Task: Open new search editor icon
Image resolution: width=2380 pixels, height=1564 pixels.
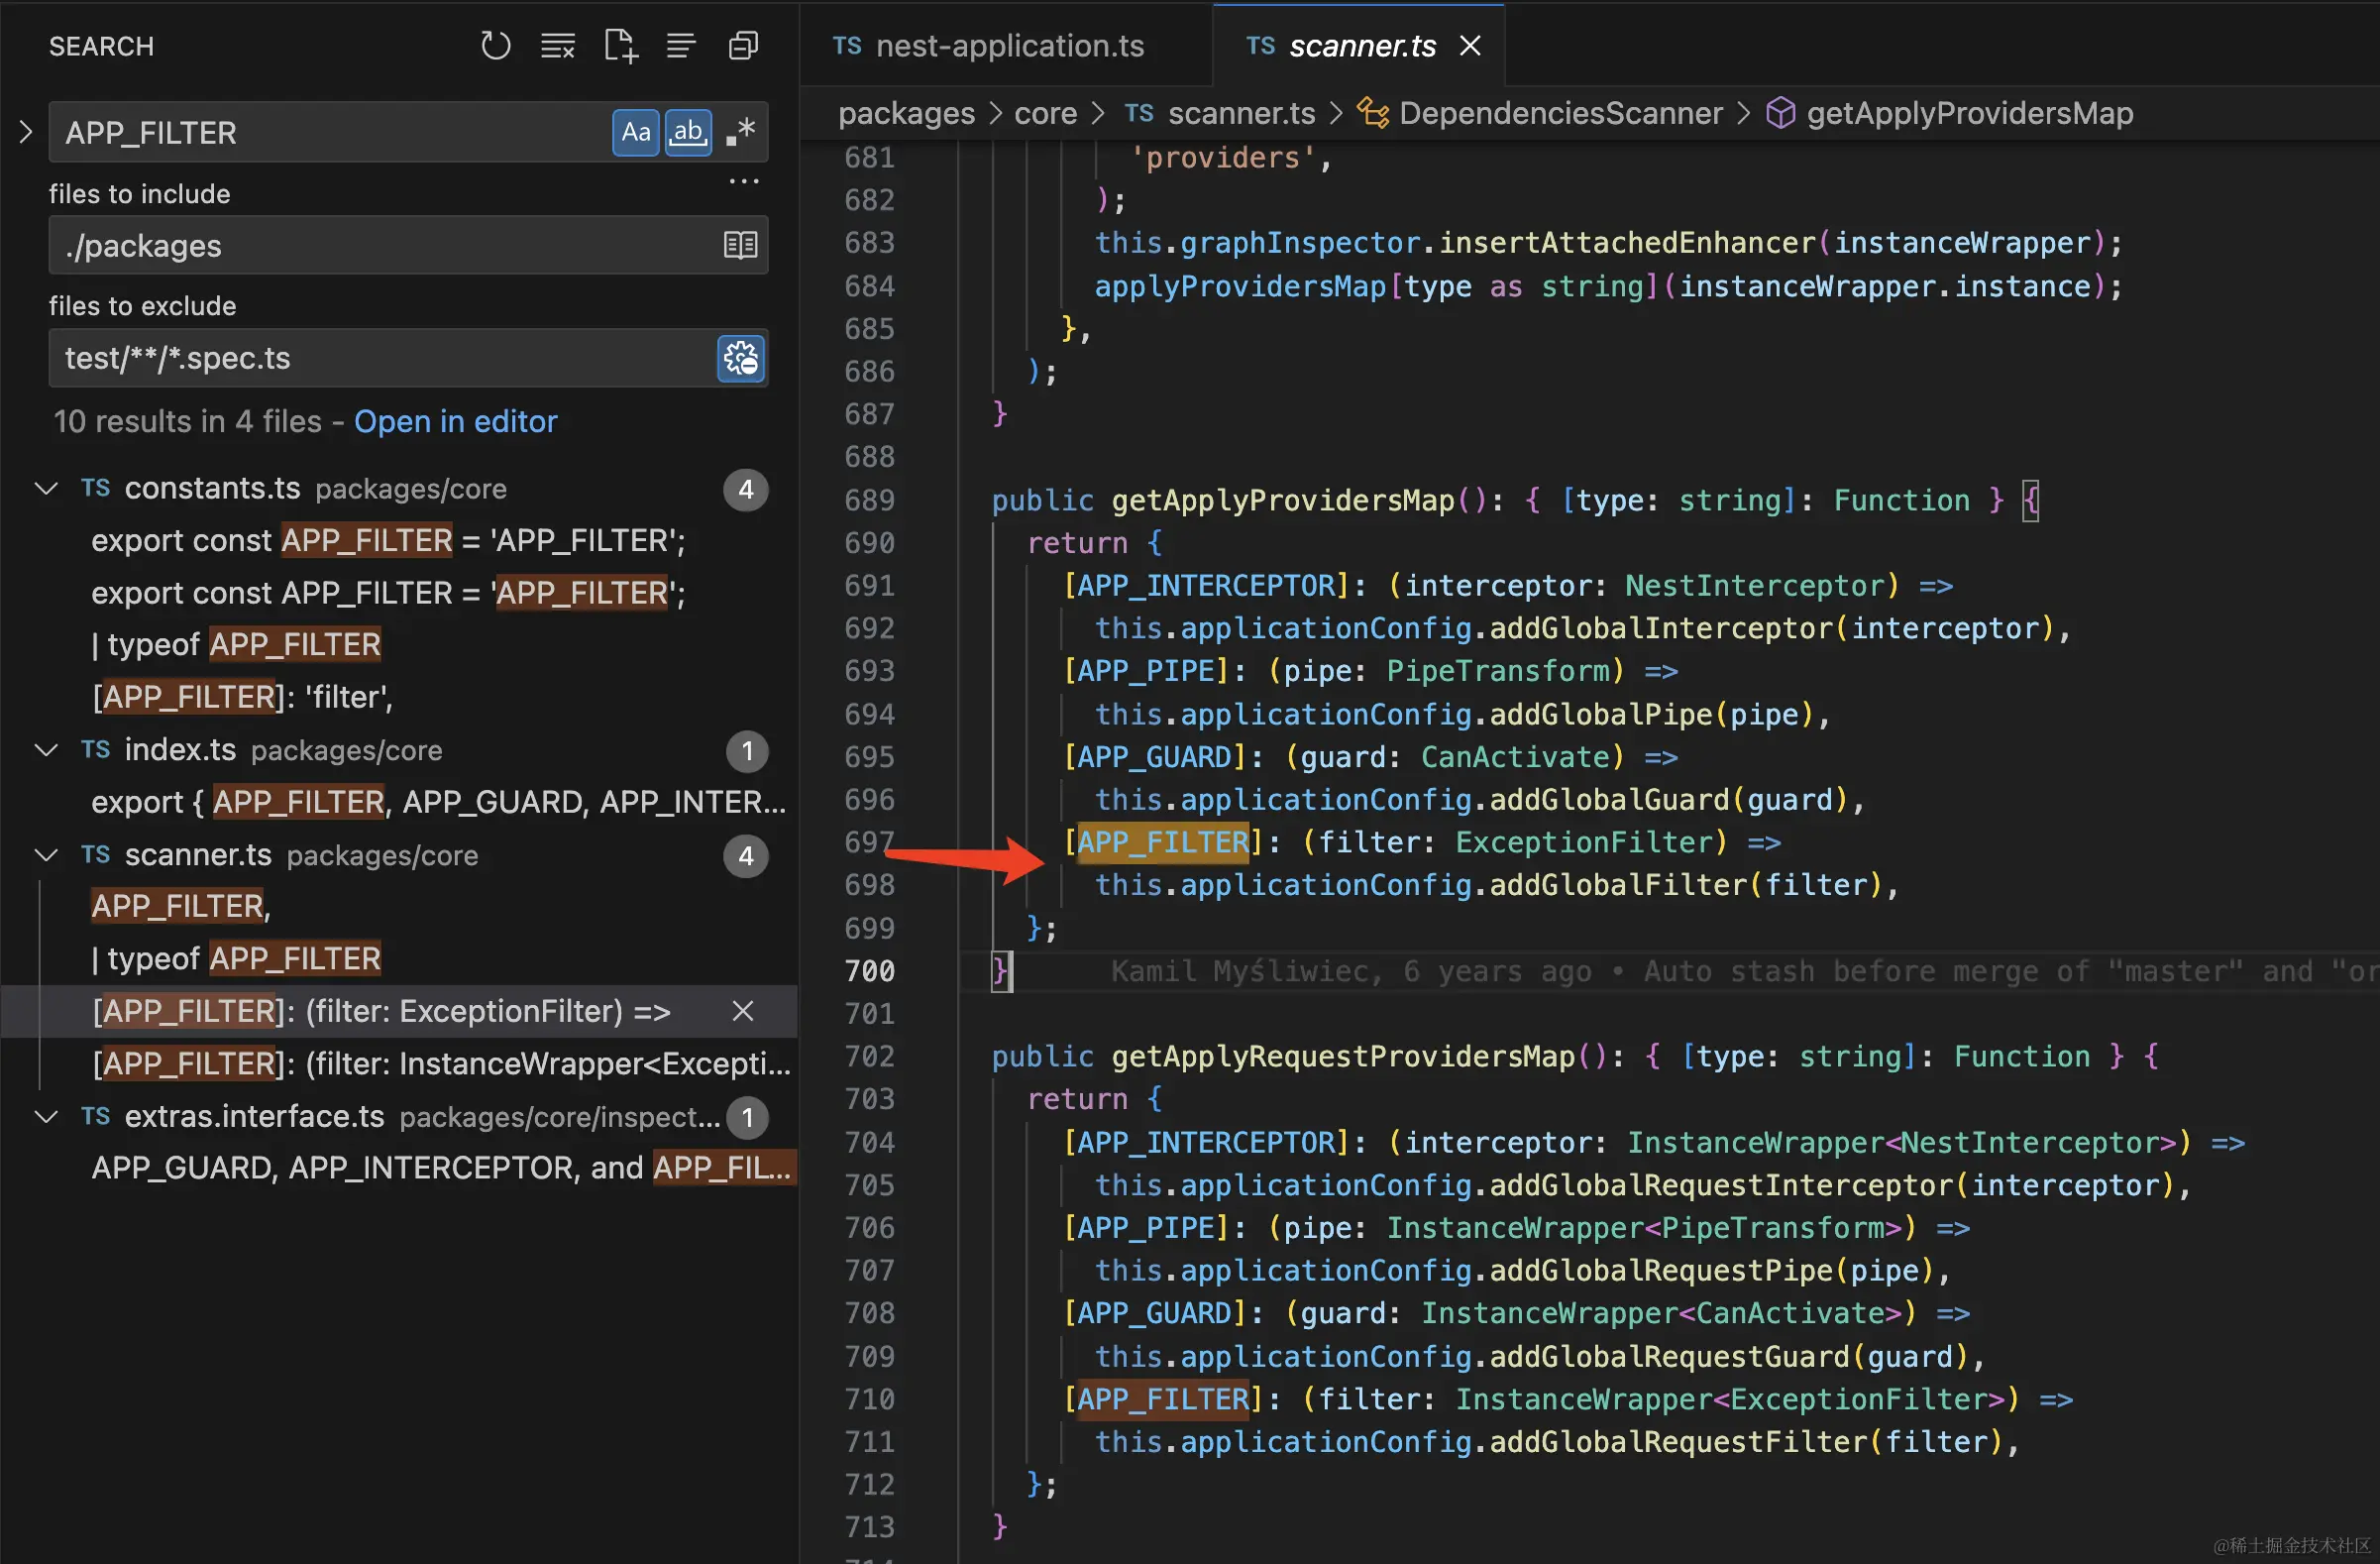Action: pyautogui.click(x=620, y=46)
